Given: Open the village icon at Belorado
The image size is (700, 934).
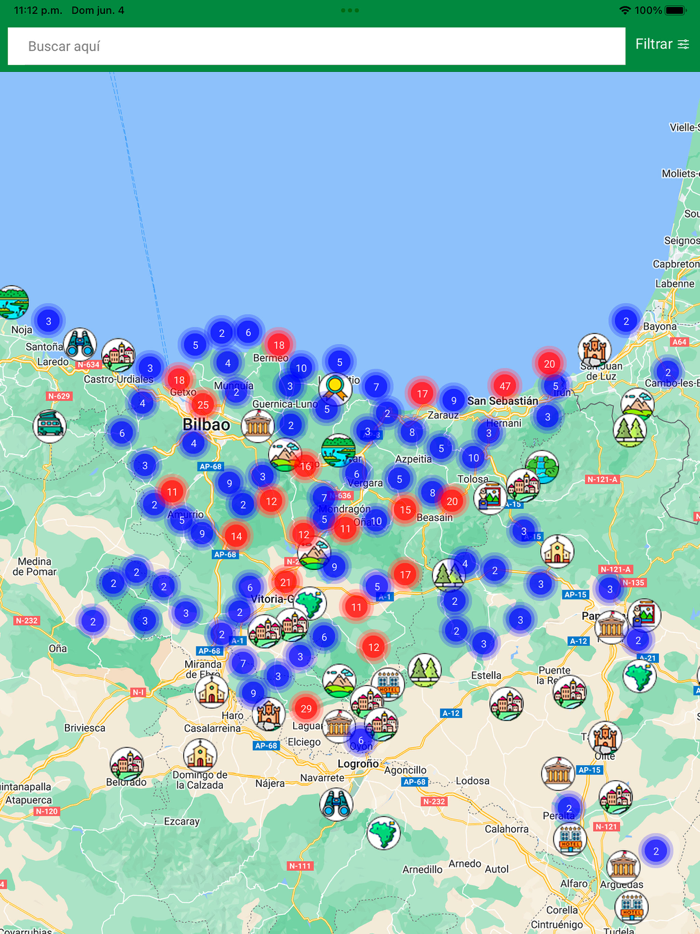Looking at the screenshot, I should (x=126, y=764).
